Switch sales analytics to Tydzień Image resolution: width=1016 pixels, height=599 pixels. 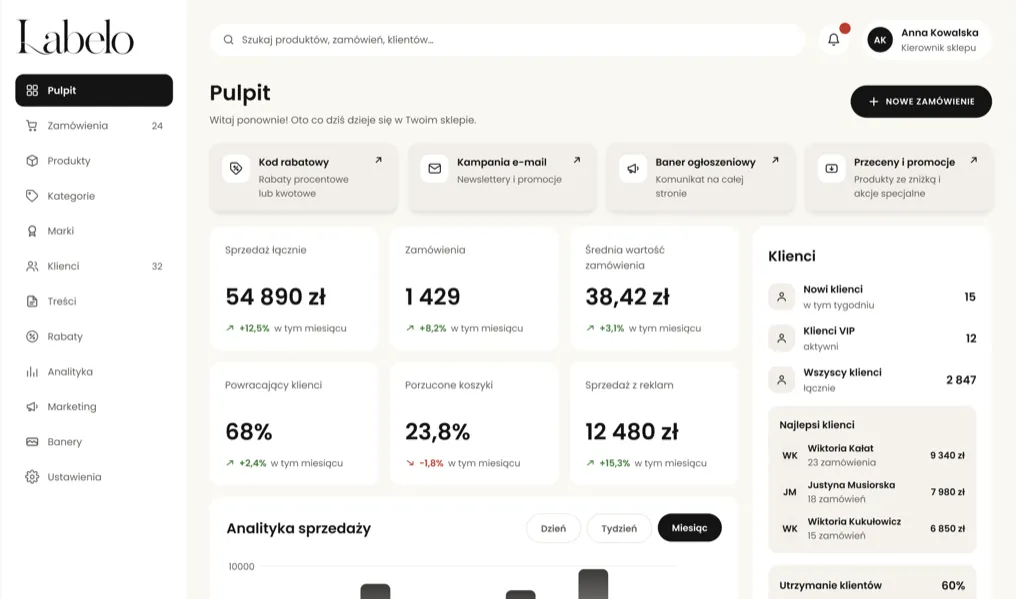tap(619, 528)
